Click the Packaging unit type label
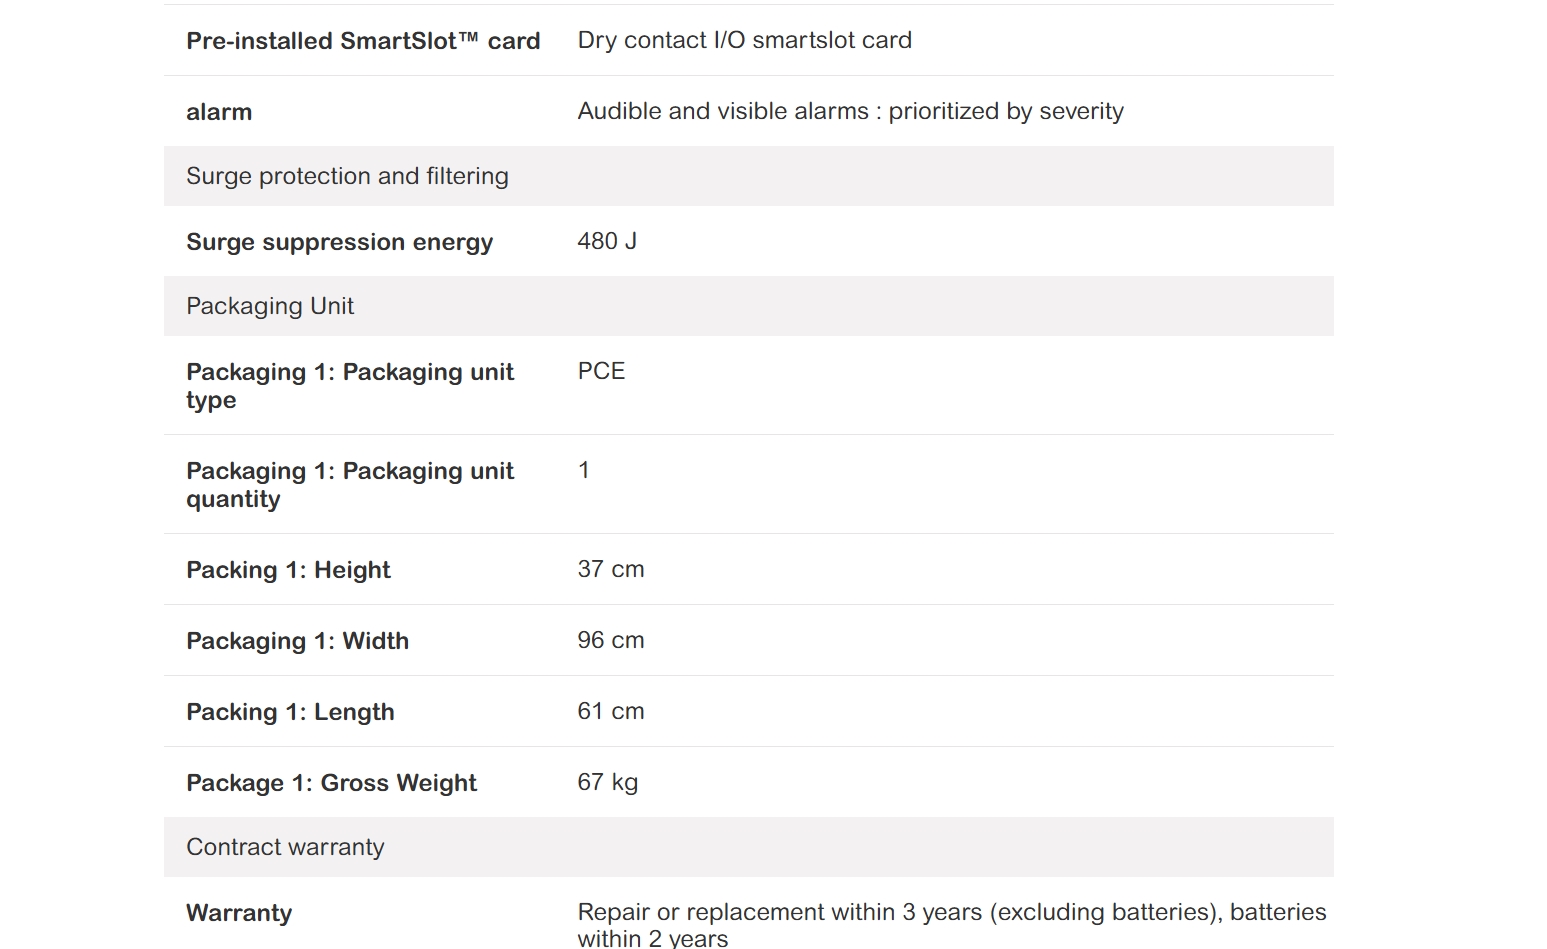The height and width of the screenshot is (949, 1547). tap(349, 386)
